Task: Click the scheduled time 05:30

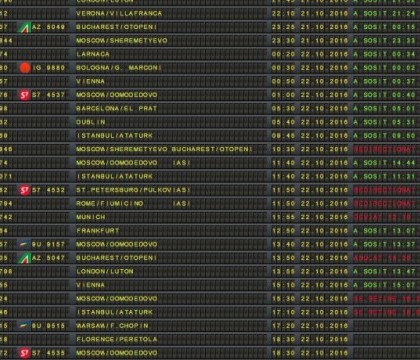Action: tap(283, 109)
